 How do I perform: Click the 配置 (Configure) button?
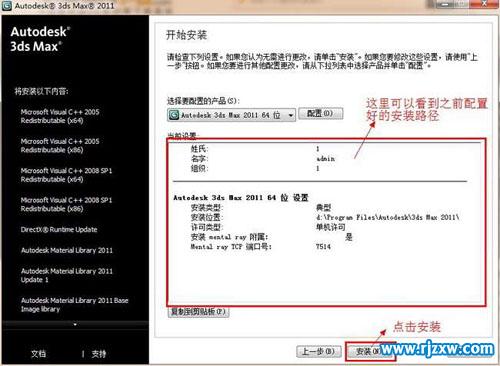pyautogui.click(x=320, y=114)
